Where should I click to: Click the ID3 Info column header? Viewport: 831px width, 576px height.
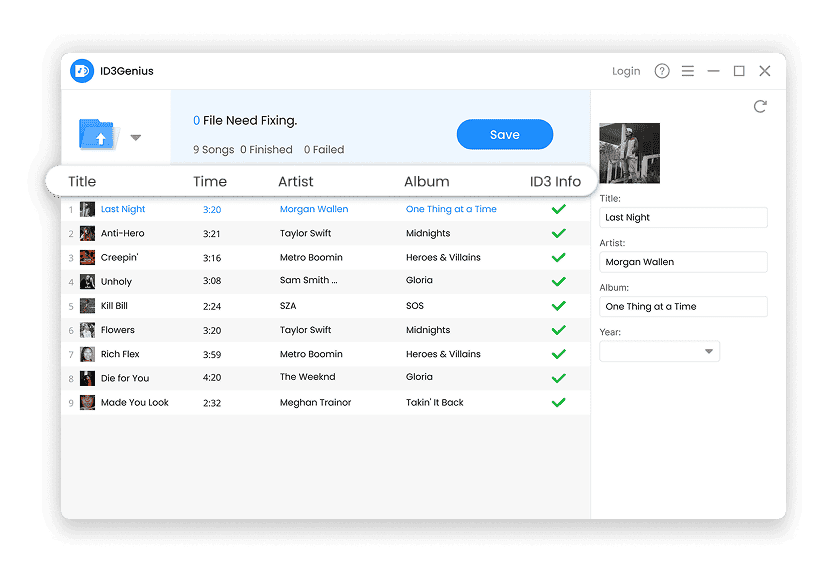pyautogui.click(x=555, y=181)
